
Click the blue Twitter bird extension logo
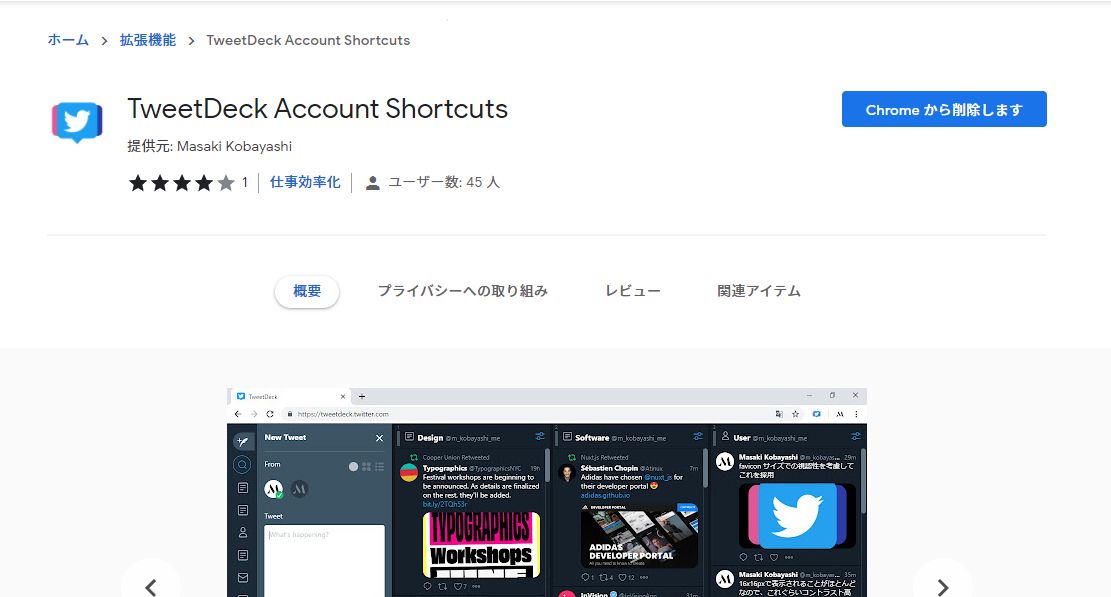pyautogui.click(x=77, y=122)
